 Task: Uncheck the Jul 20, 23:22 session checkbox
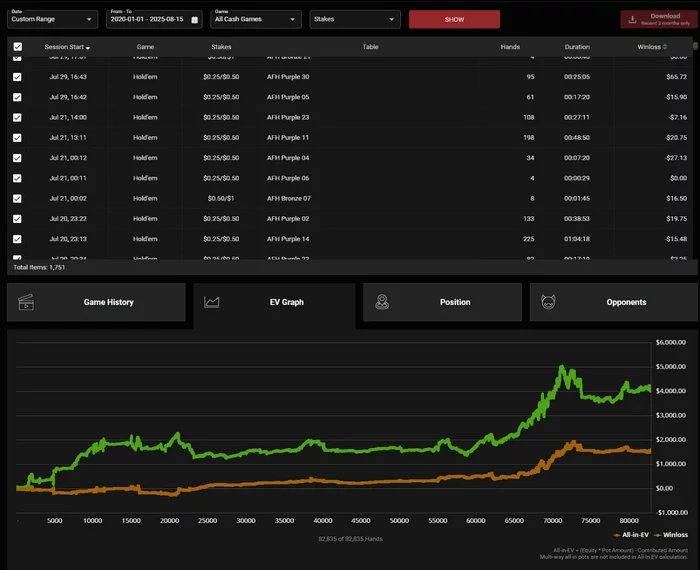click(17, 219)
